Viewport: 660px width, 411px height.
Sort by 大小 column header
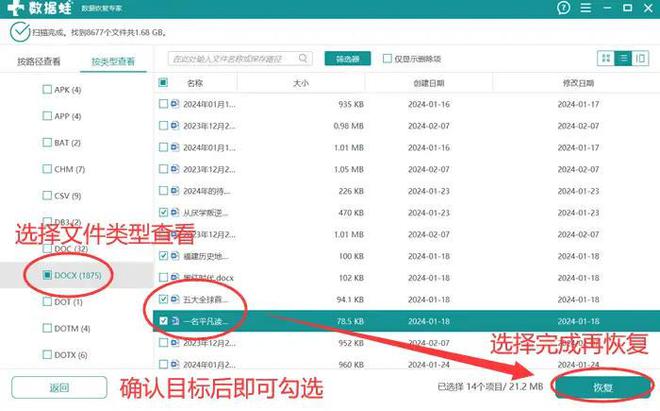pos(301,83)
